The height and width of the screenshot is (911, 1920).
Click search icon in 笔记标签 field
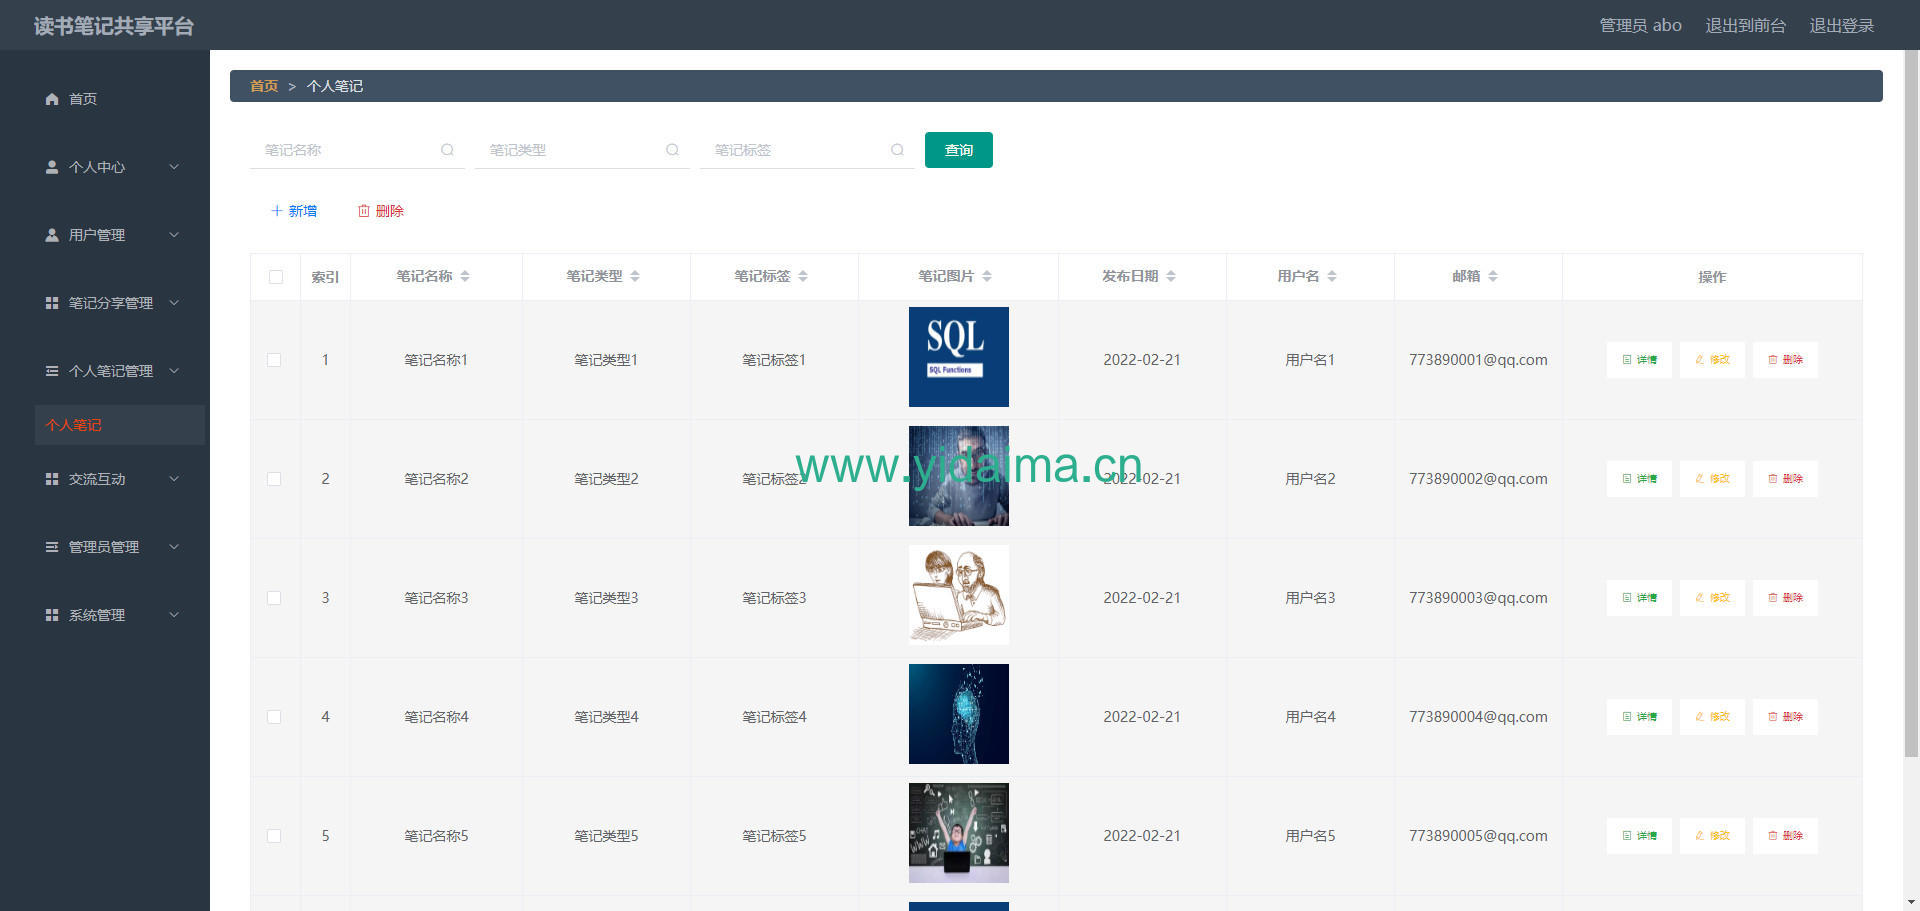pos(897,150)
